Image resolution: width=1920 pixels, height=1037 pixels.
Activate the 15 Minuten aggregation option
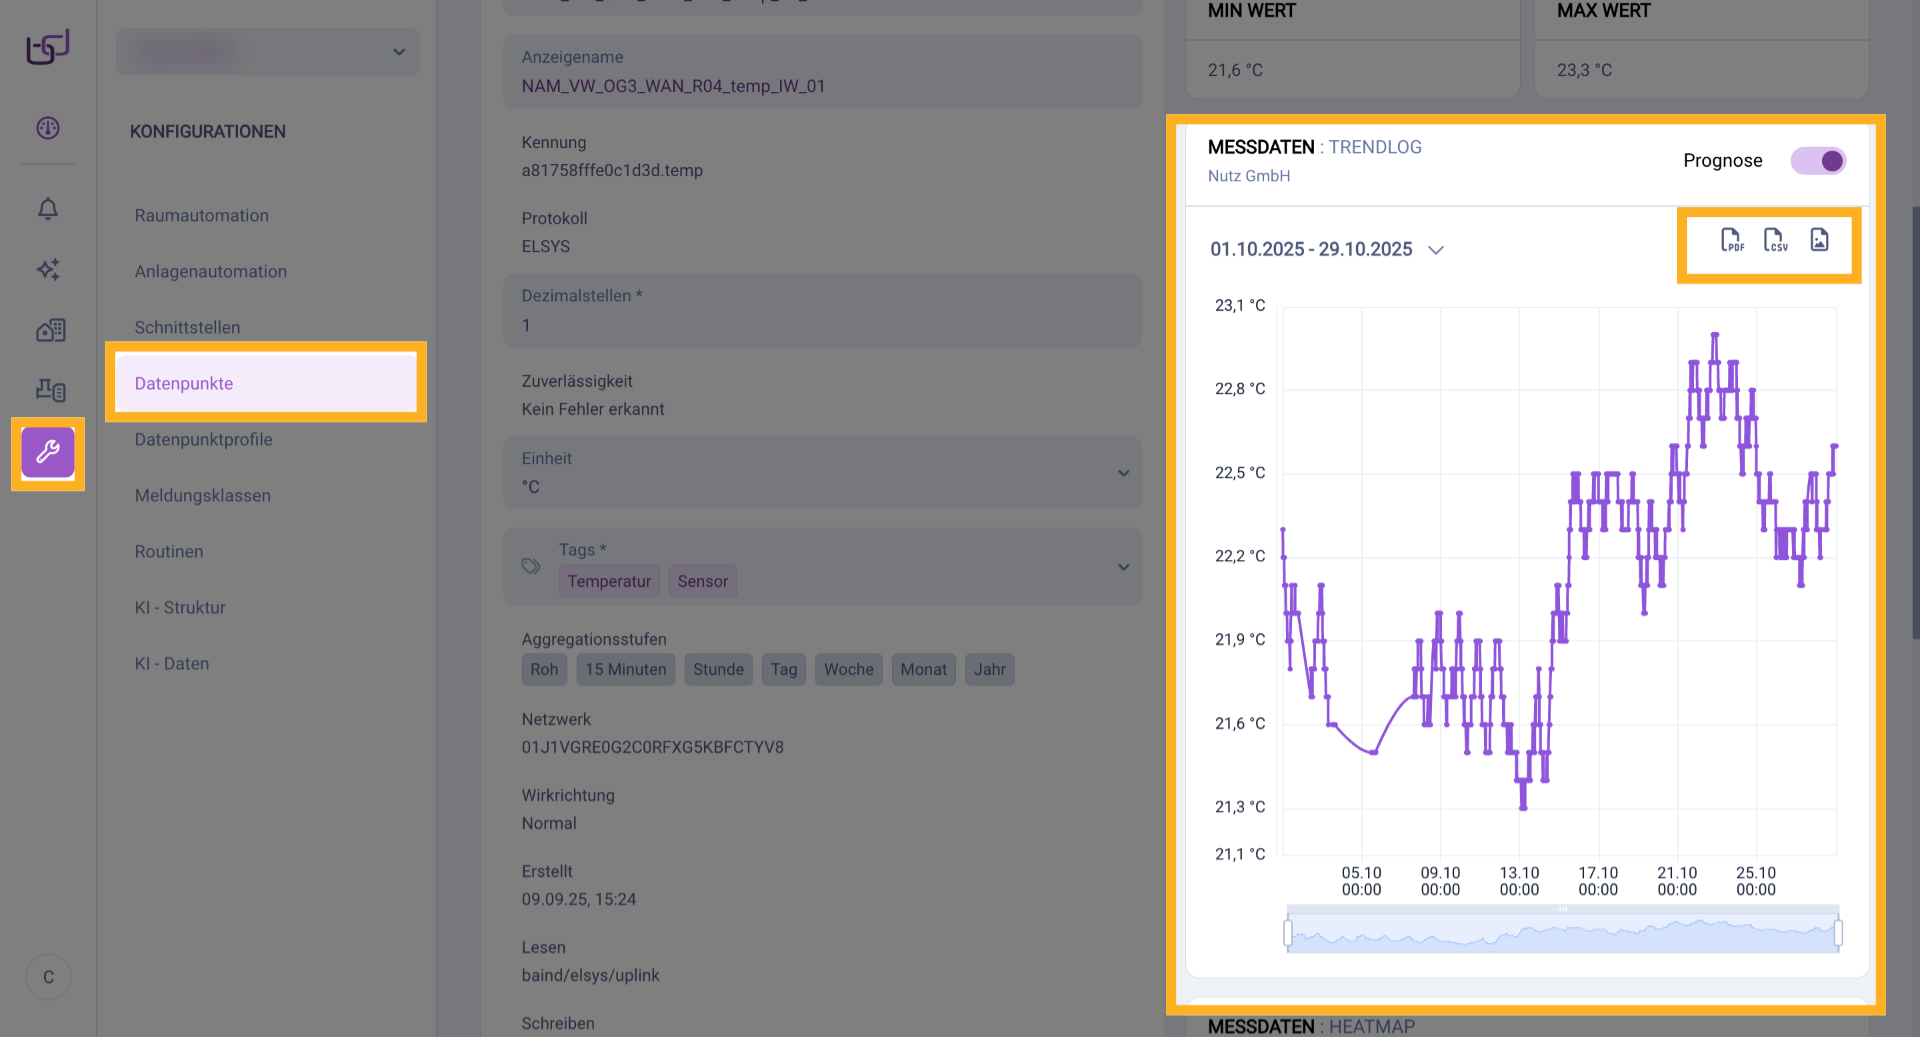click(x=625, y=669)
